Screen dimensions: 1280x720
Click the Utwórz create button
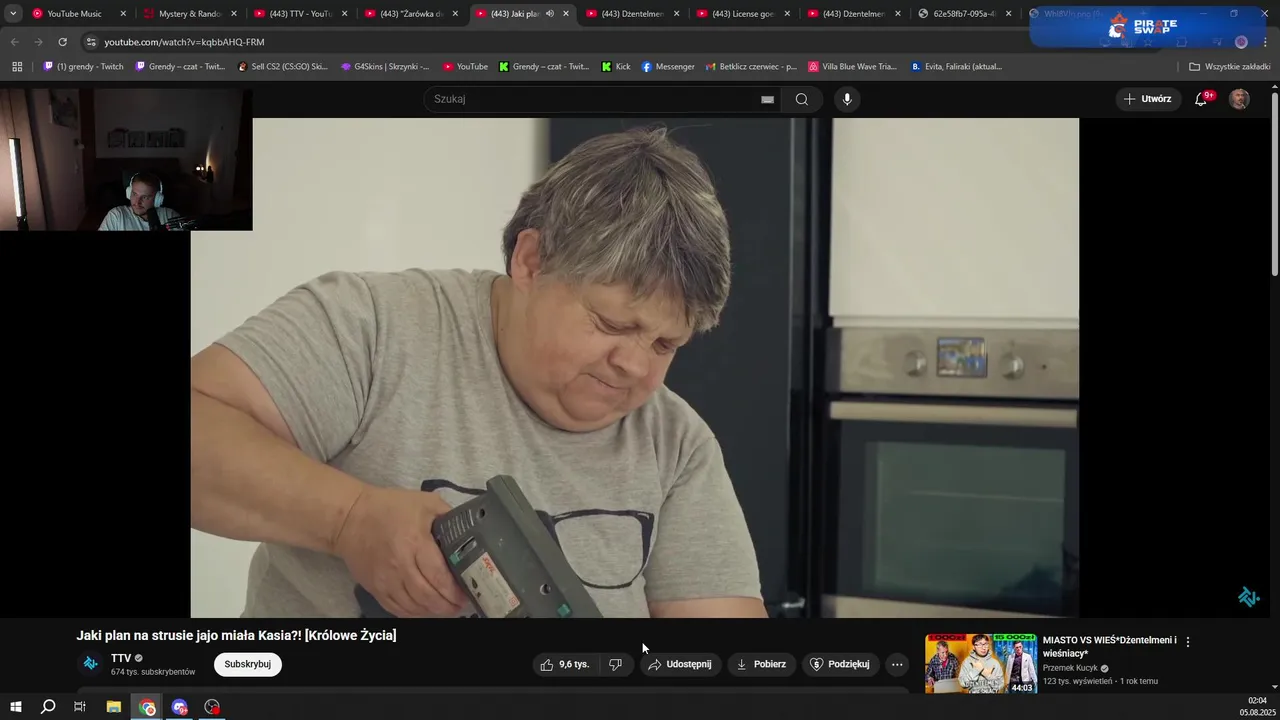1147,99
